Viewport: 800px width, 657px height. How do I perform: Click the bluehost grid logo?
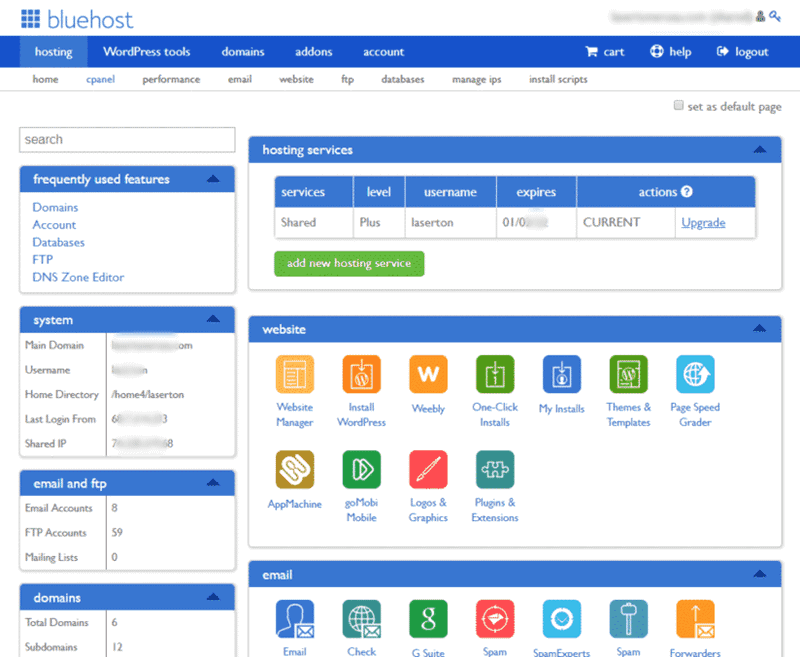click(x=30, y=19)
